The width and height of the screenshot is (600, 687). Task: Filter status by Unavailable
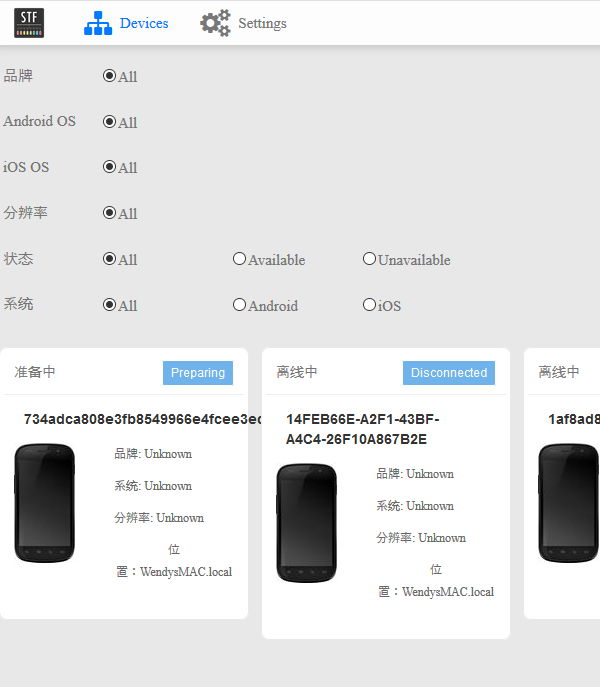369,259
